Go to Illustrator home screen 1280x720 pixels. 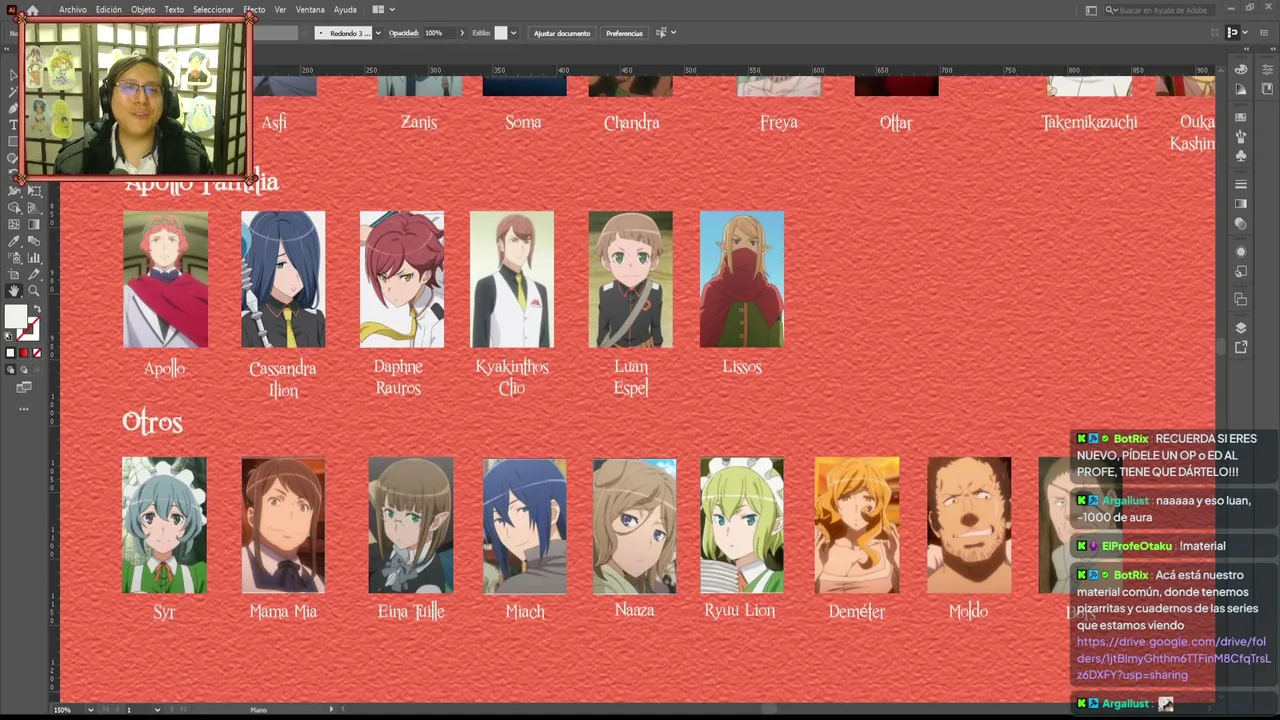33,10
